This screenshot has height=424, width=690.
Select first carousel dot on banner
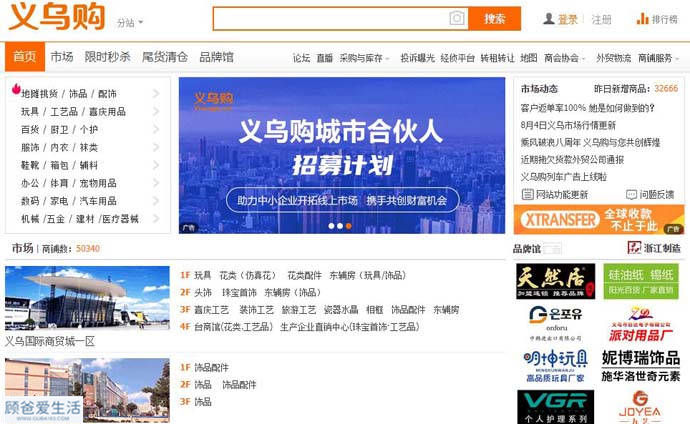click(x=331, y=226)
